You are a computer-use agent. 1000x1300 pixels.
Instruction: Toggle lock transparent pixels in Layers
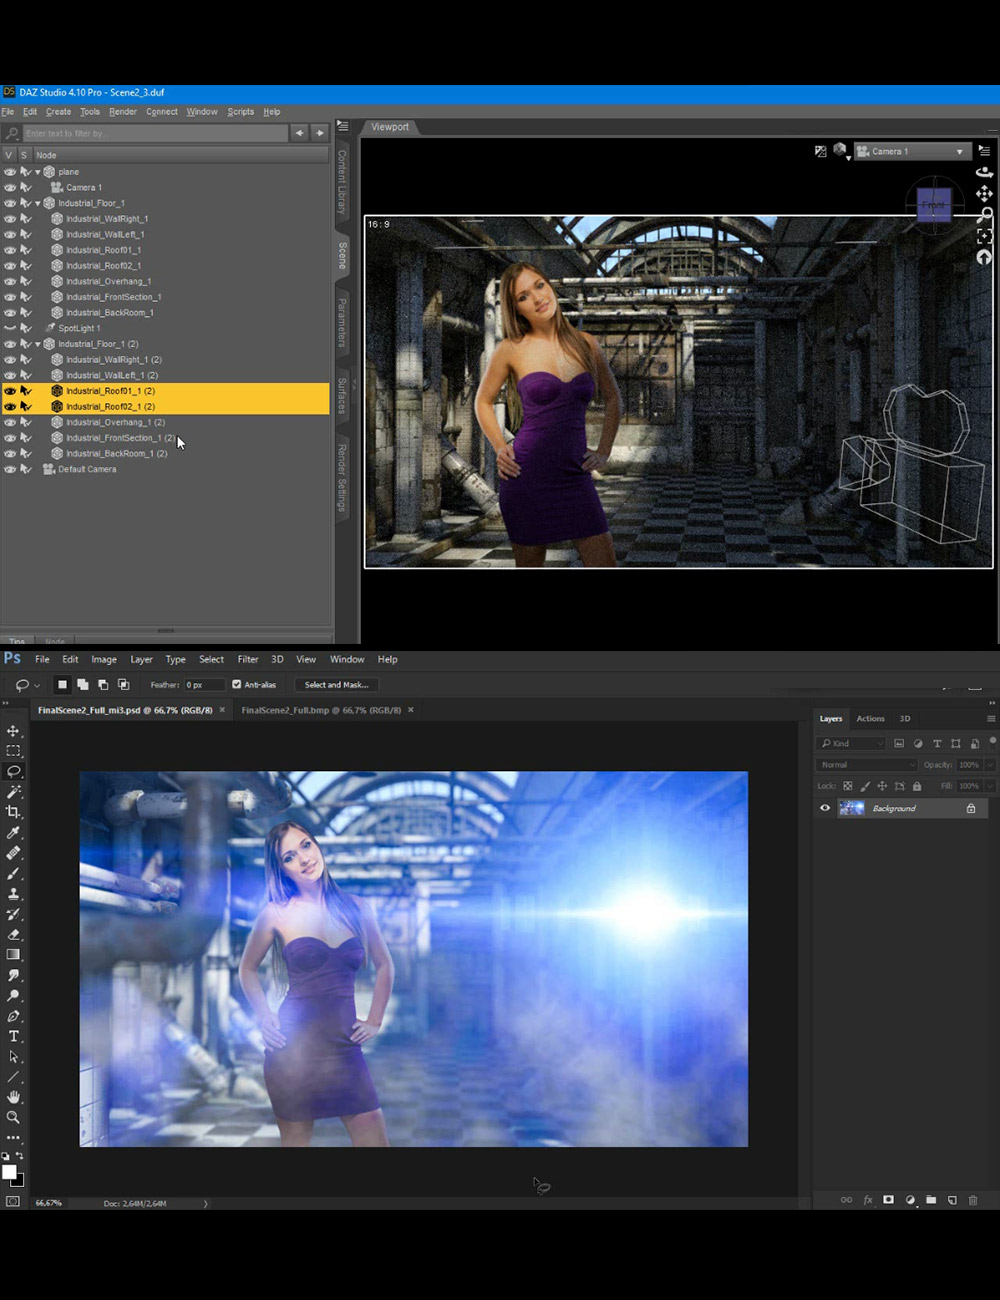point(848,786)
